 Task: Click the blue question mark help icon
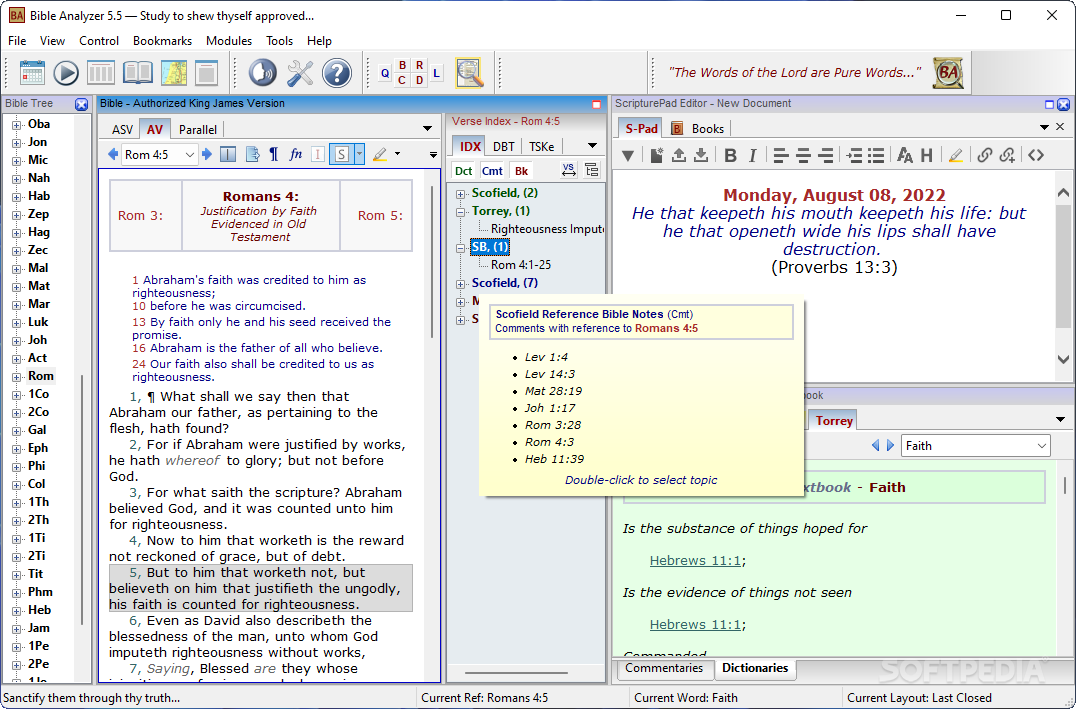click(337, 73)
